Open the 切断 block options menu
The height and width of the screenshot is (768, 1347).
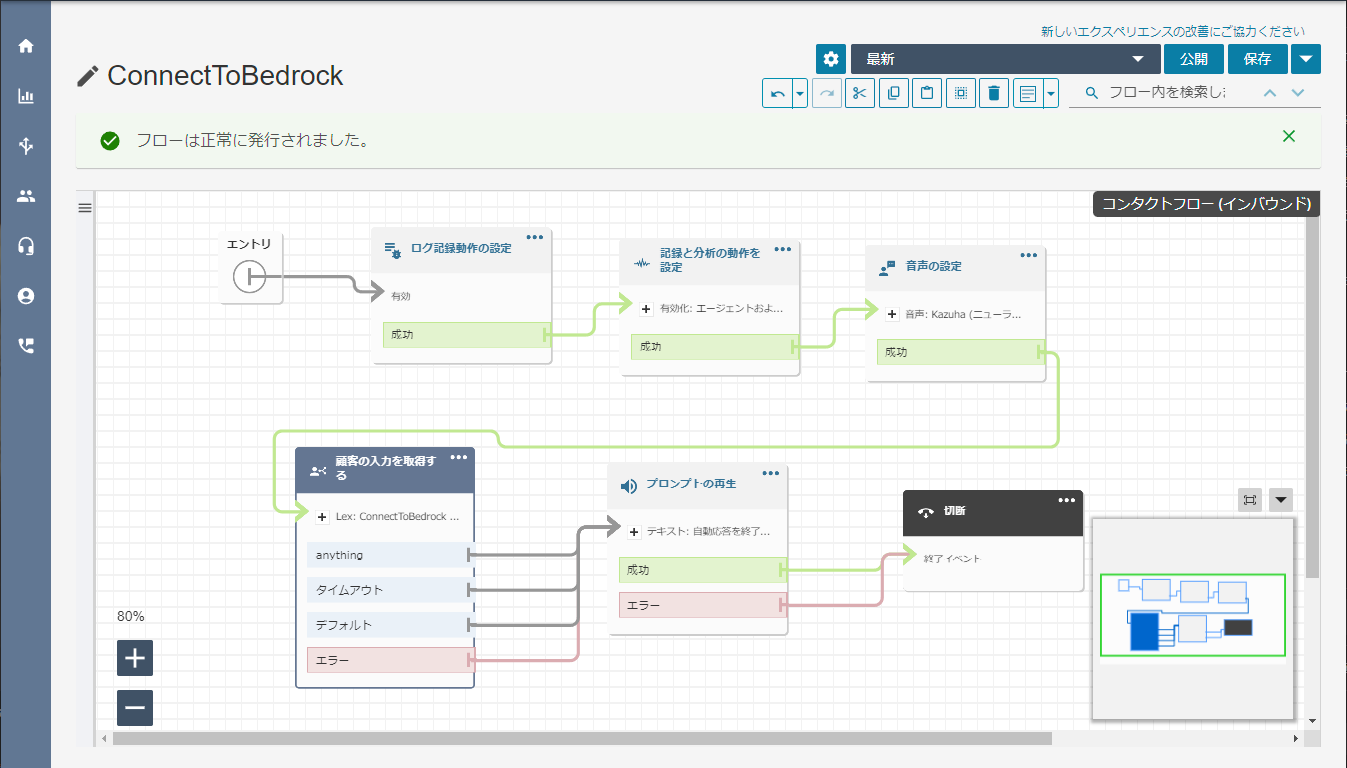(1067, 500)
